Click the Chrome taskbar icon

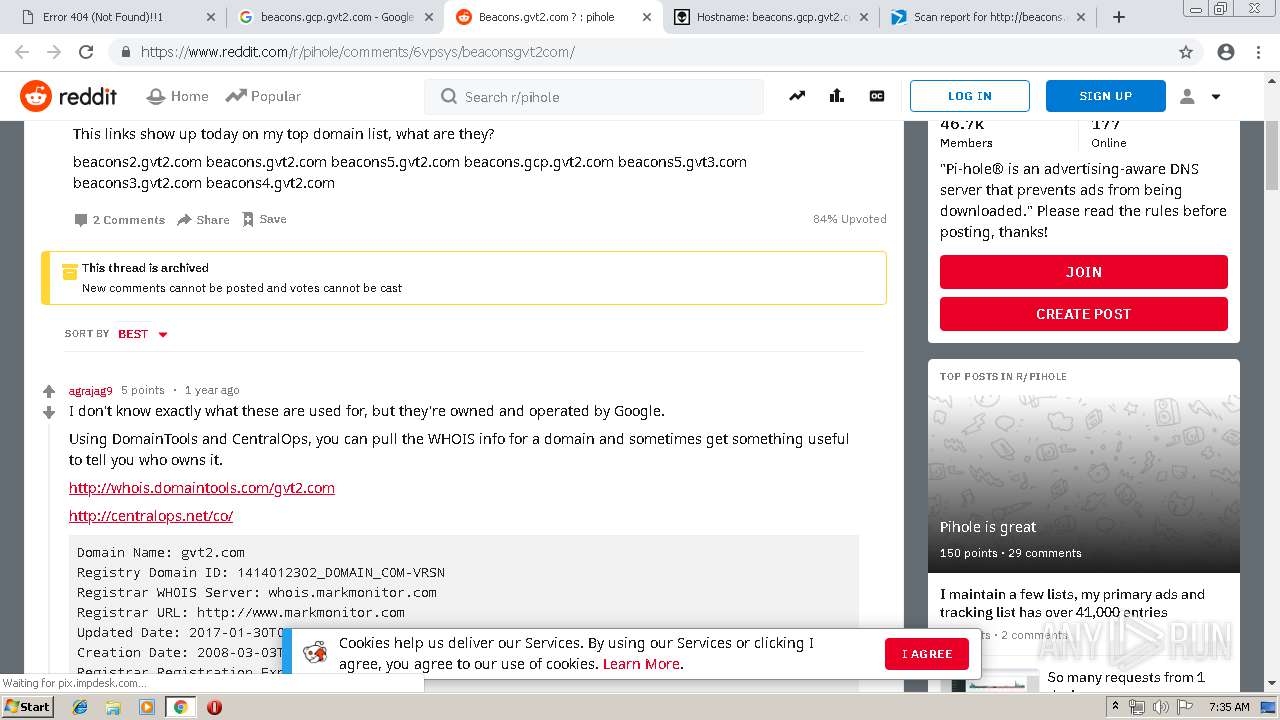180,707
